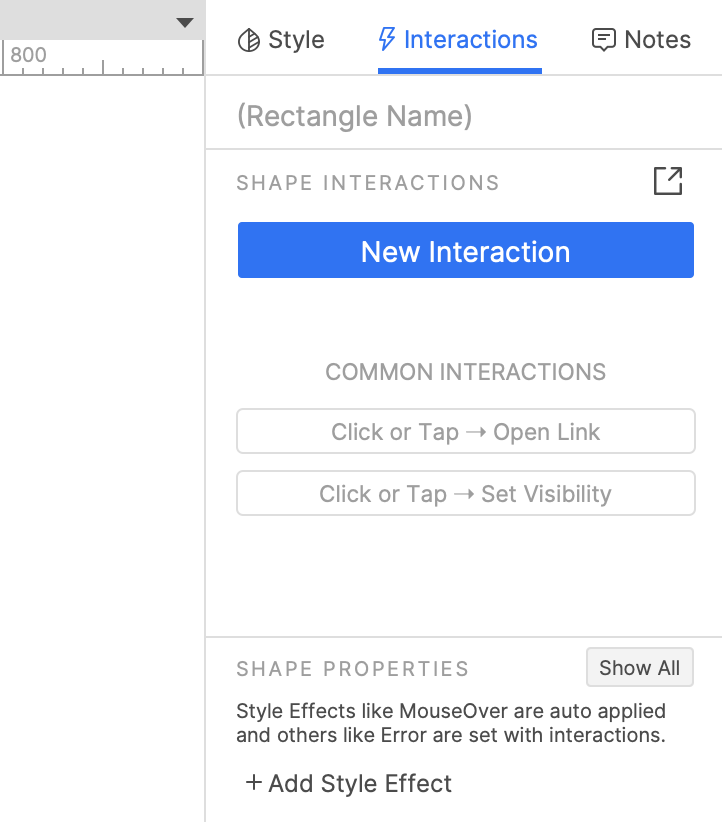Click the plus icon beside Add Style Effect
Viewport: 722px width, 822px height.
click(254, 783)
